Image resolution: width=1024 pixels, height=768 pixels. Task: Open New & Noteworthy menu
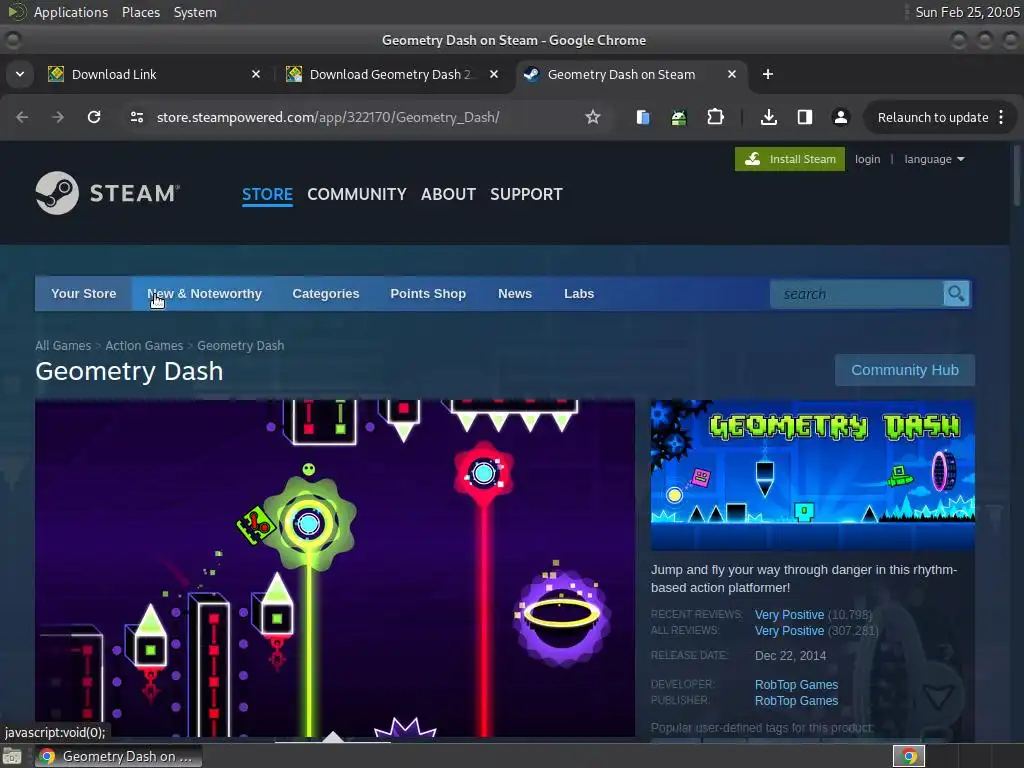pyautogui.click(x=204, y=294)
